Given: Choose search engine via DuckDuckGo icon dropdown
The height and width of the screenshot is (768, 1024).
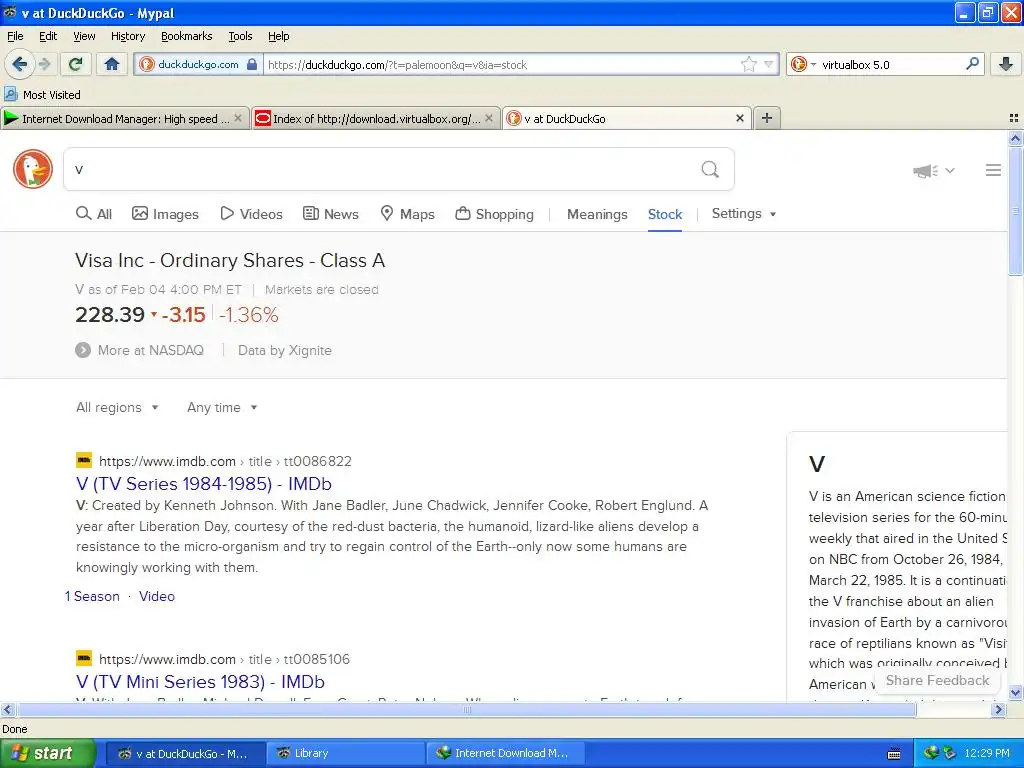Looking at the screenshot, I should 803,64.
